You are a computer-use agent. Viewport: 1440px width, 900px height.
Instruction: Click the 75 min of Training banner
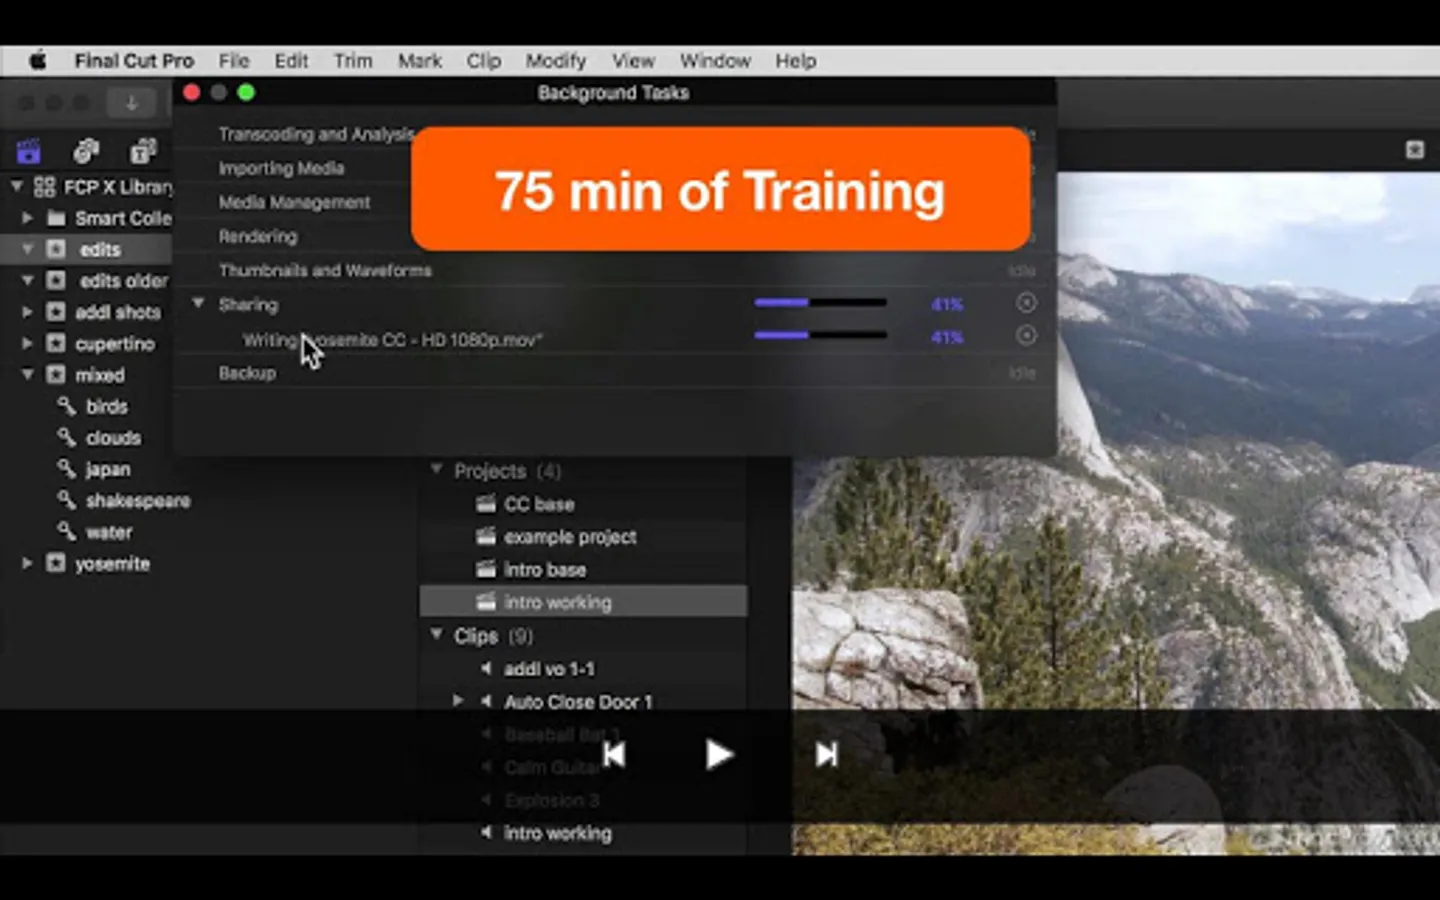click(720, 189)
